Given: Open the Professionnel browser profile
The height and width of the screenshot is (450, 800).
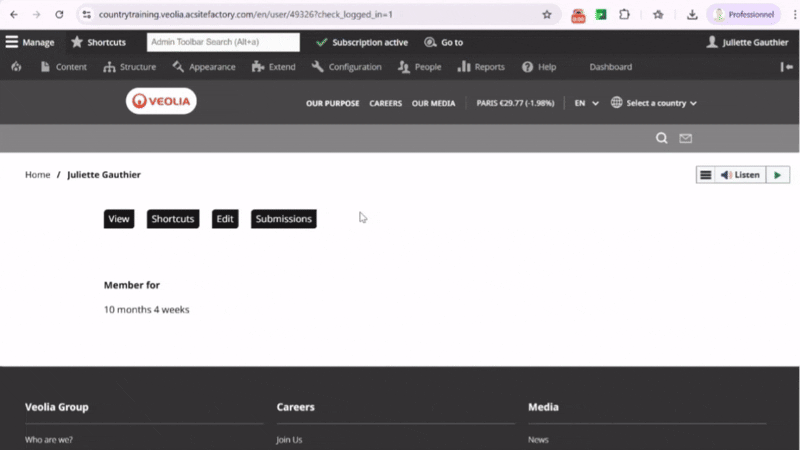Looking at the screenshot, I should pos(744,14).
